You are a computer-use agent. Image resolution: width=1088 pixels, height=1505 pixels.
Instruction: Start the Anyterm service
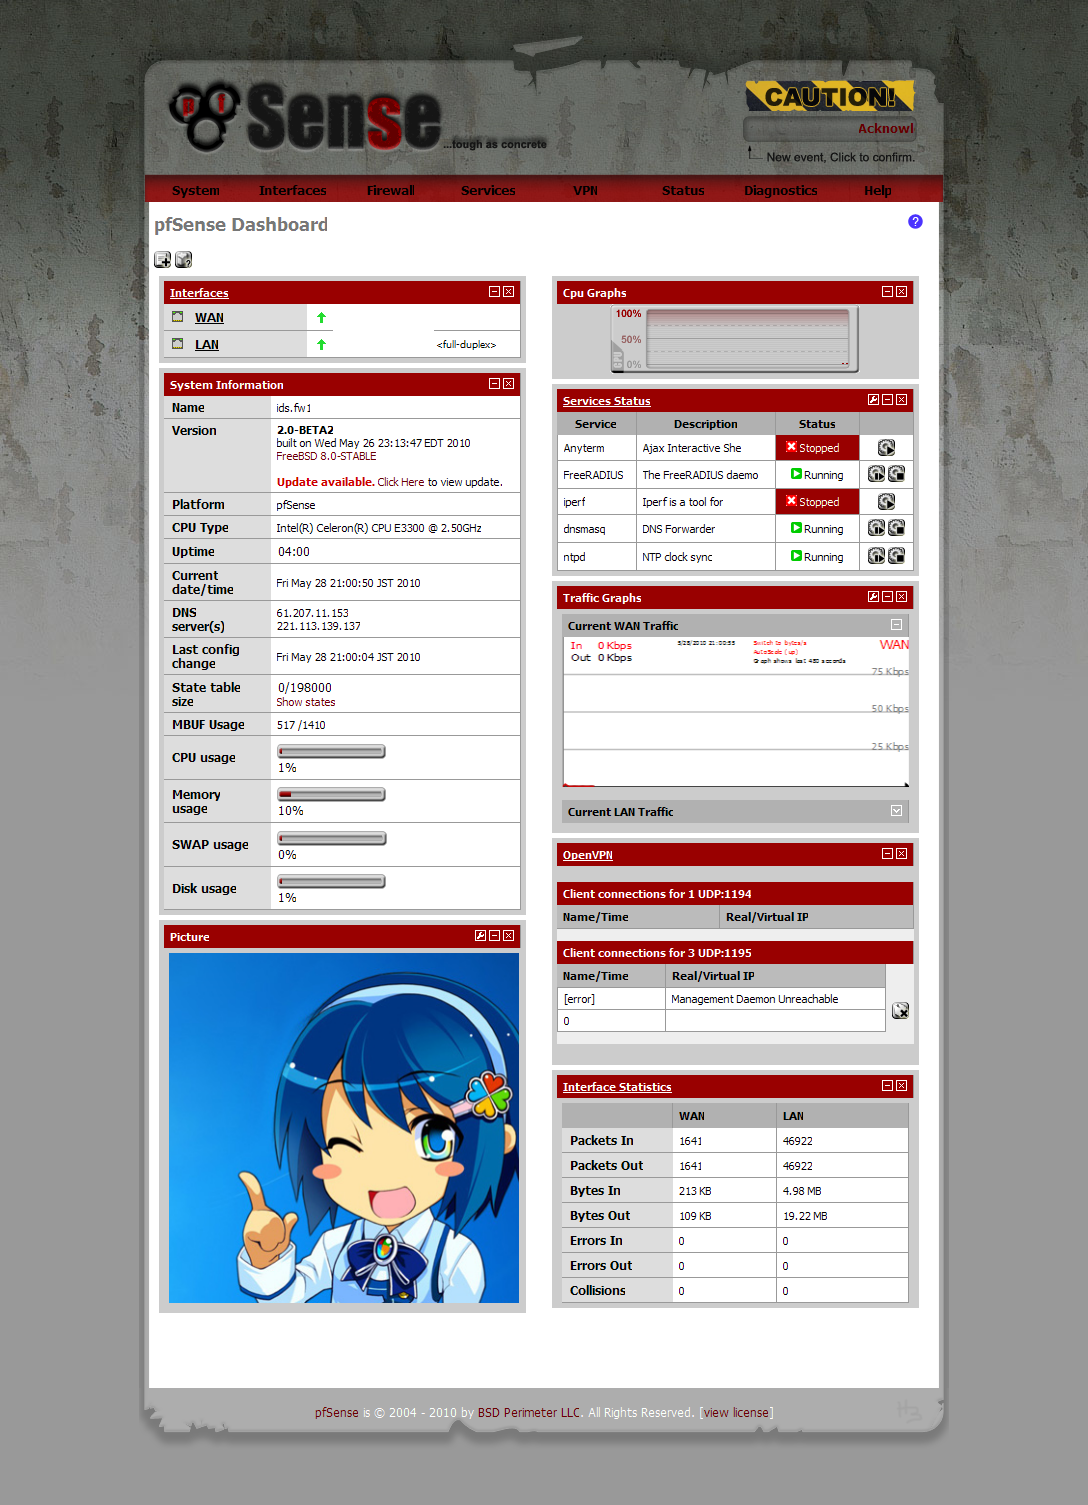pyautogui.click(x=886, y=448)
